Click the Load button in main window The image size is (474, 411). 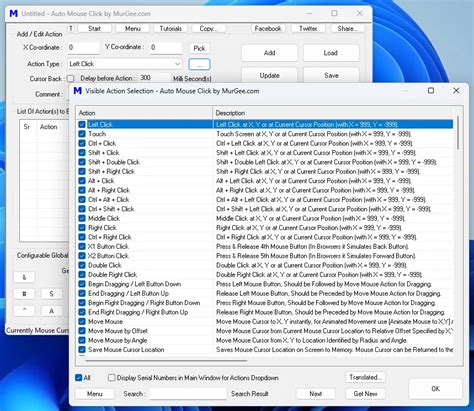tap(331, 53)
